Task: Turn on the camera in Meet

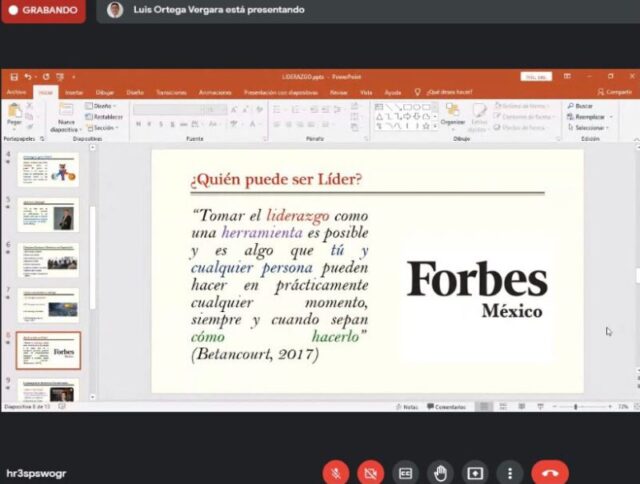Action: click(x=371, y=473)
